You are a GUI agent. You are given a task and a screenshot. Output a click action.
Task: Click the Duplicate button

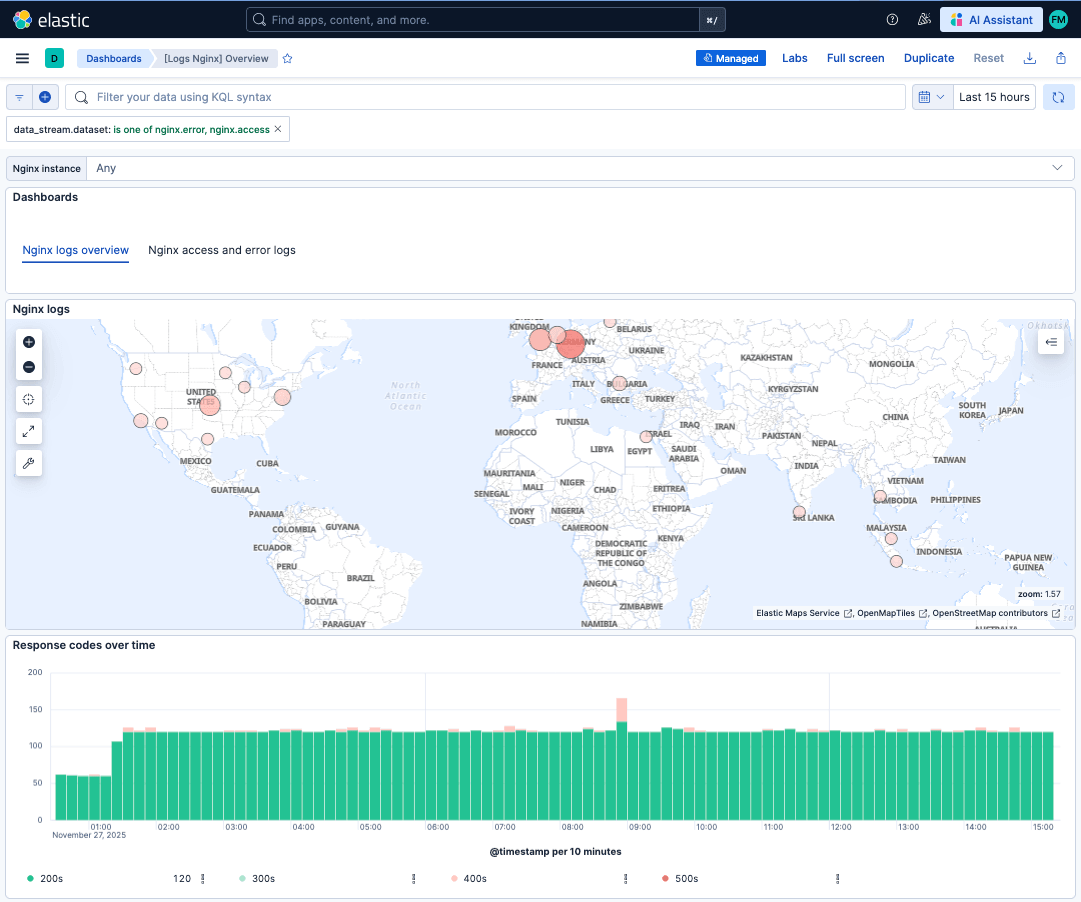tap(928, 58)
